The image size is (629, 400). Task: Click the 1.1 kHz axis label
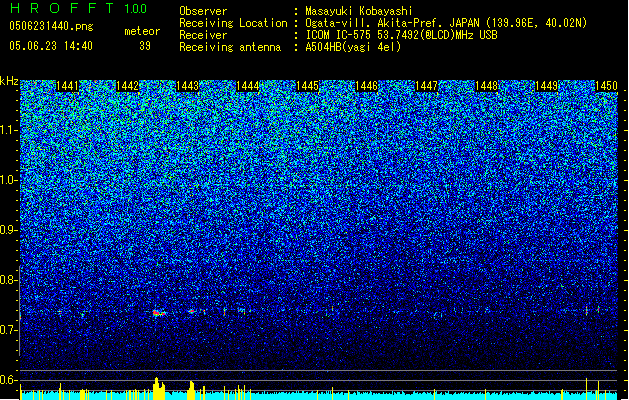click(x=9, y=130)
